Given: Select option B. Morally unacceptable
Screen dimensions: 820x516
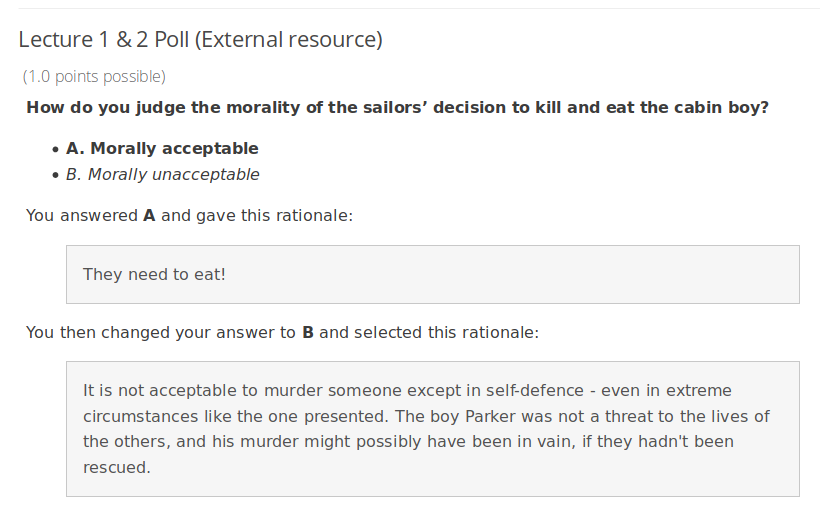Looking at the screenshot, I should [x=163, y=174].
